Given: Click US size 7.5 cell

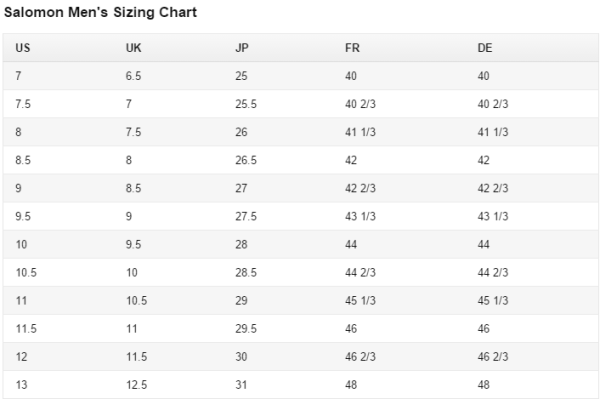Looking at the screenshot, I should click(x=23, y=104).
